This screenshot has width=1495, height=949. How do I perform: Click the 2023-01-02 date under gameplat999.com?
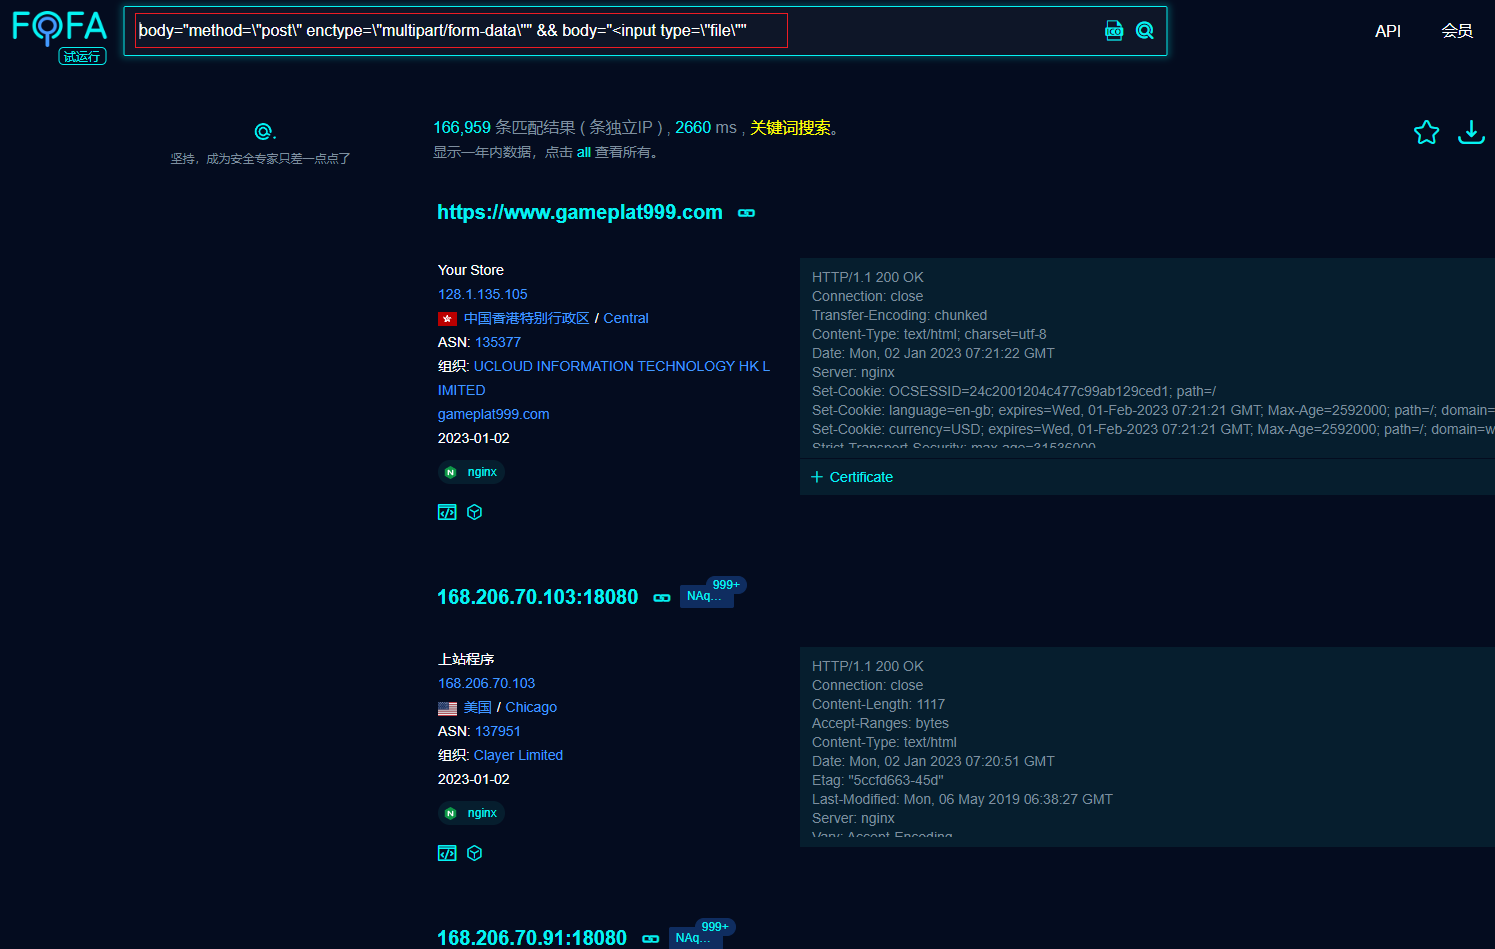[x=474, y=438]
